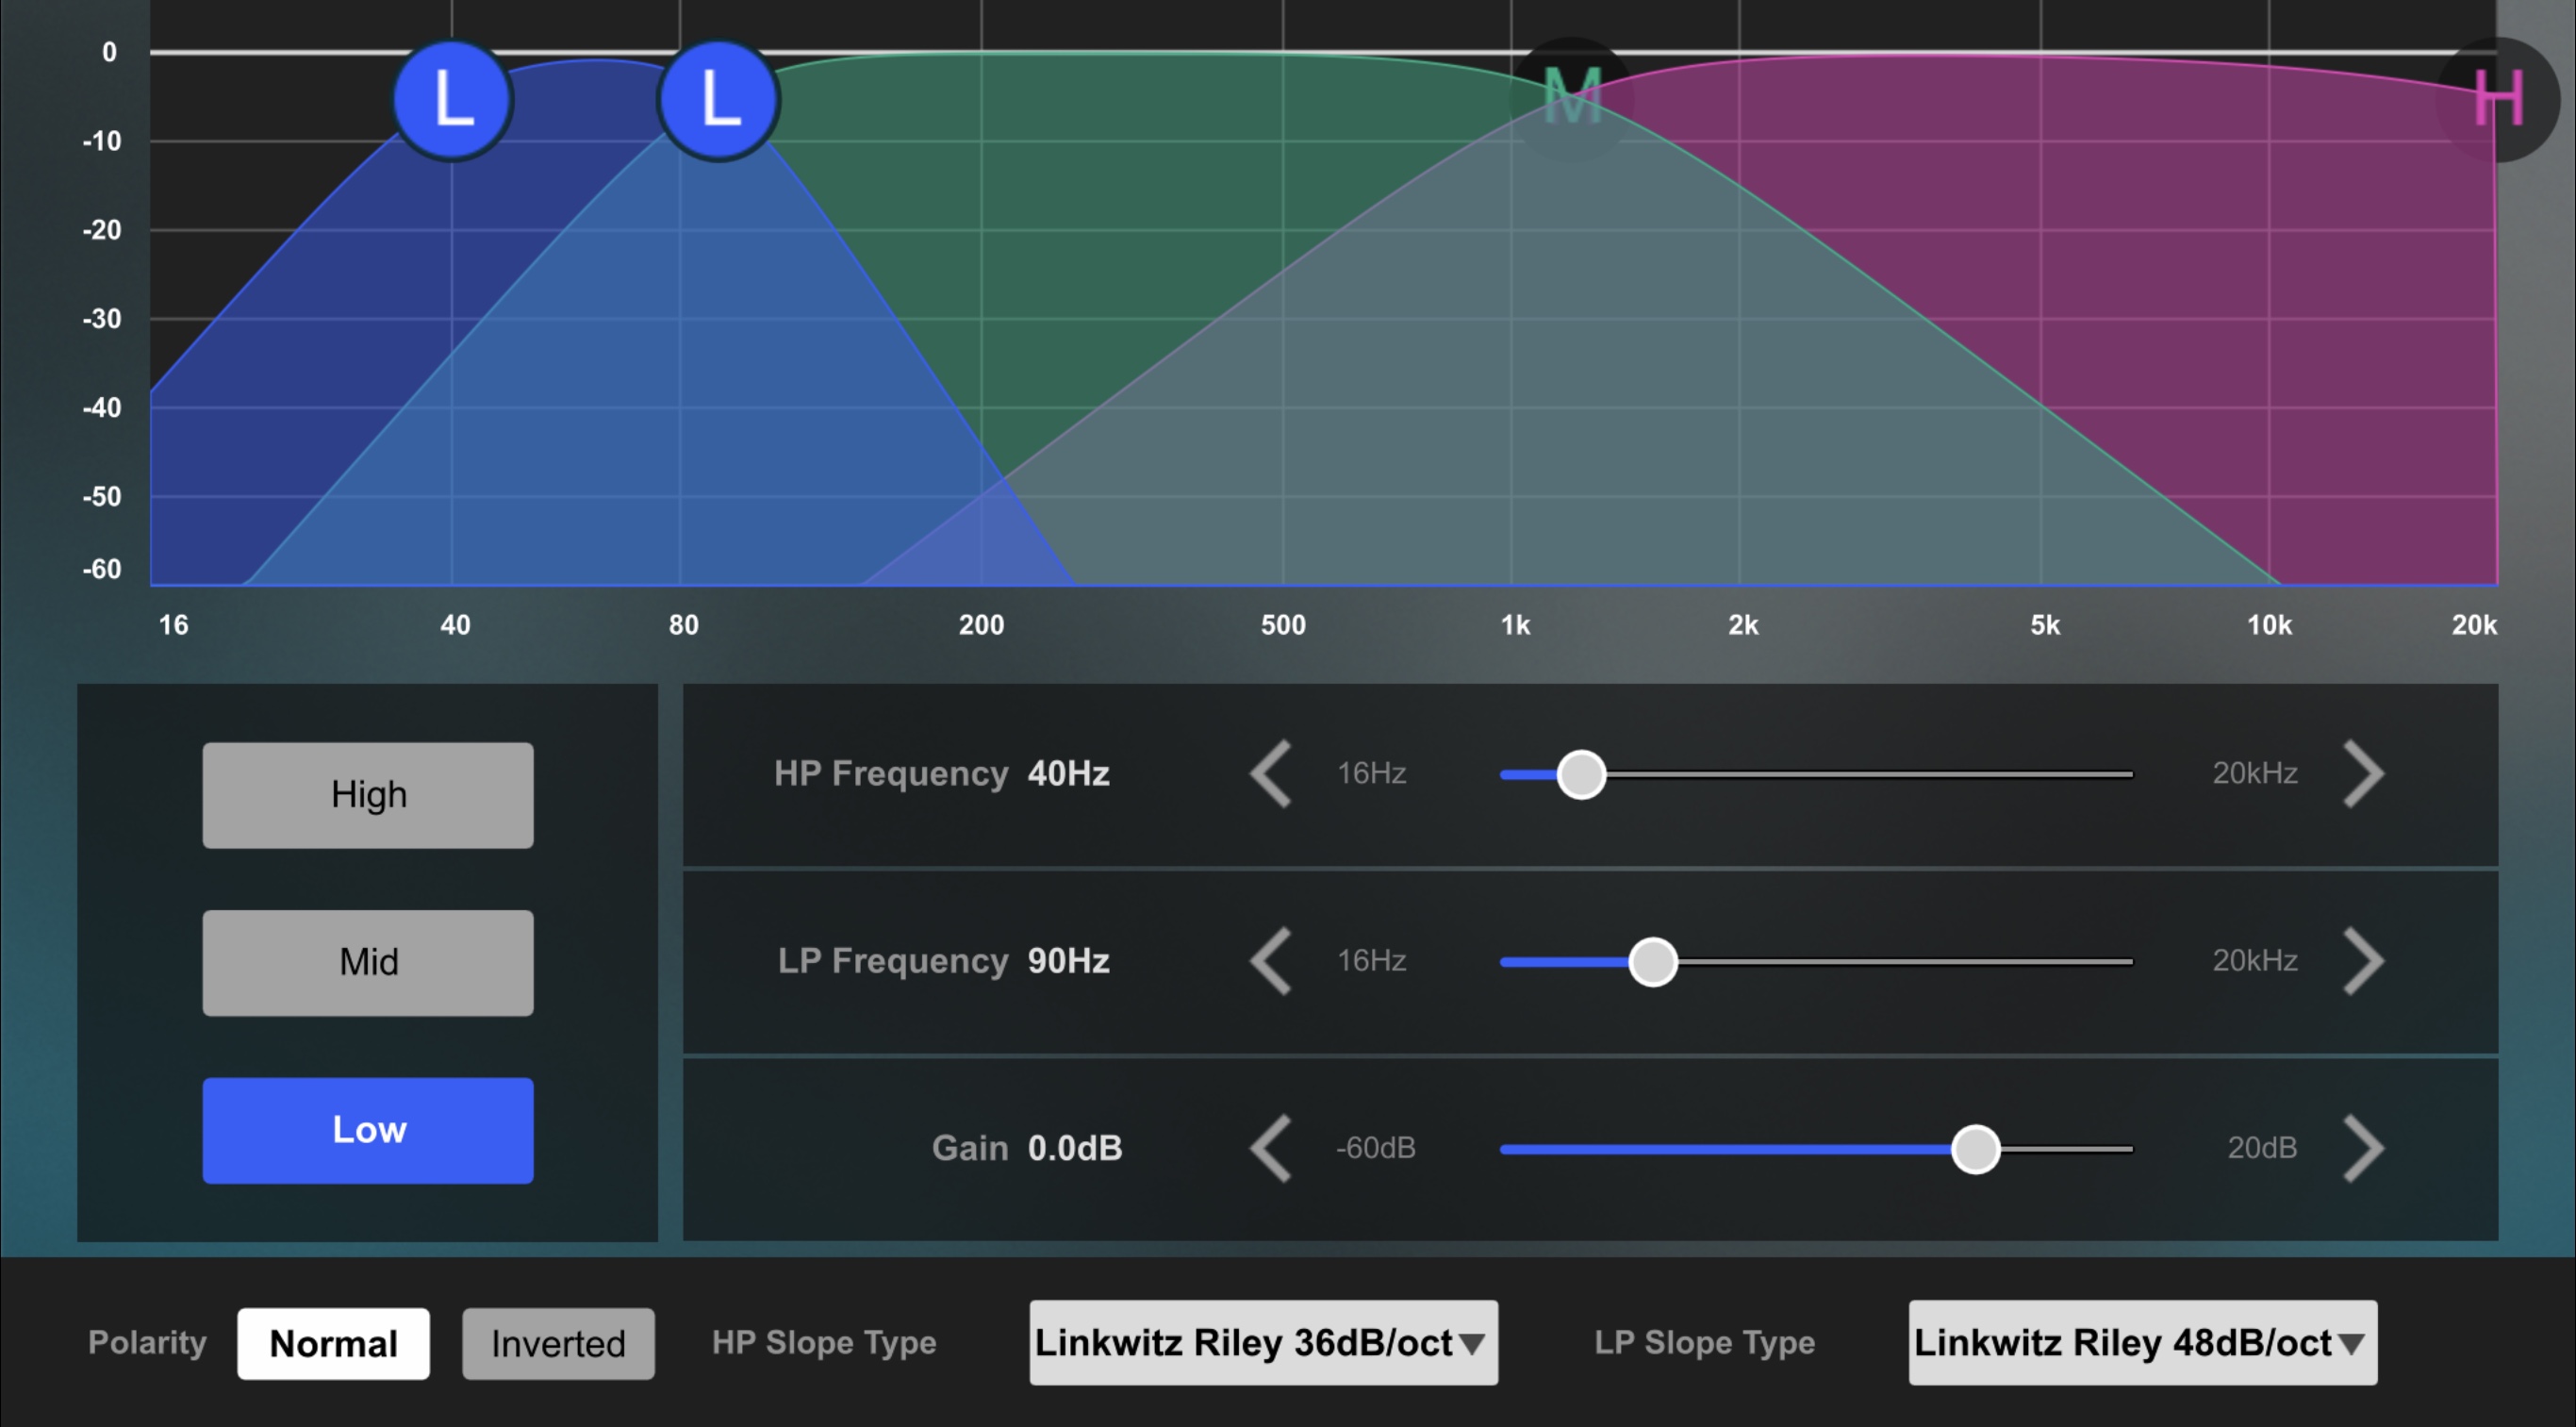Click the right L low-pass handle near 90Hz

[x=718, y=100]
